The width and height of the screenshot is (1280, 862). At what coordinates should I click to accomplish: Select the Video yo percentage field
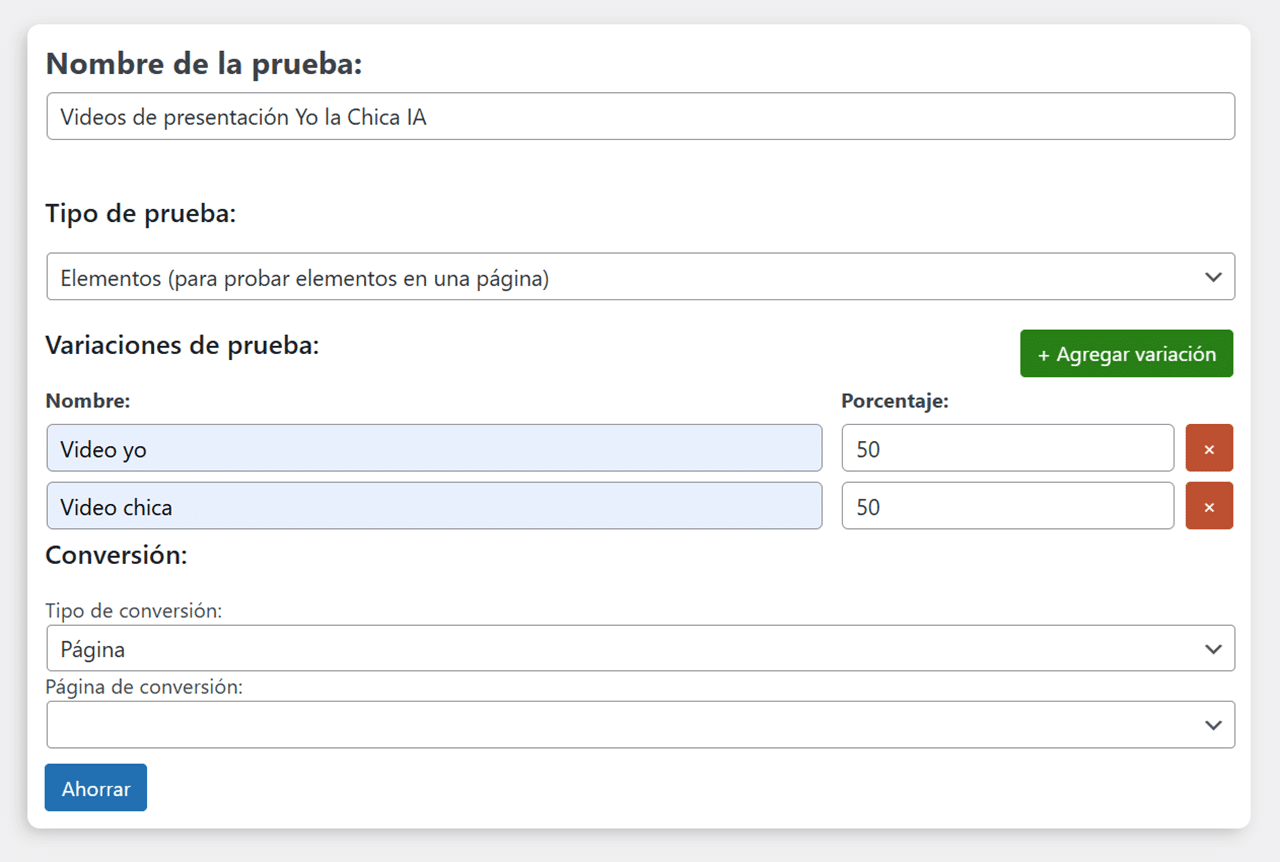click(1007, 448)
